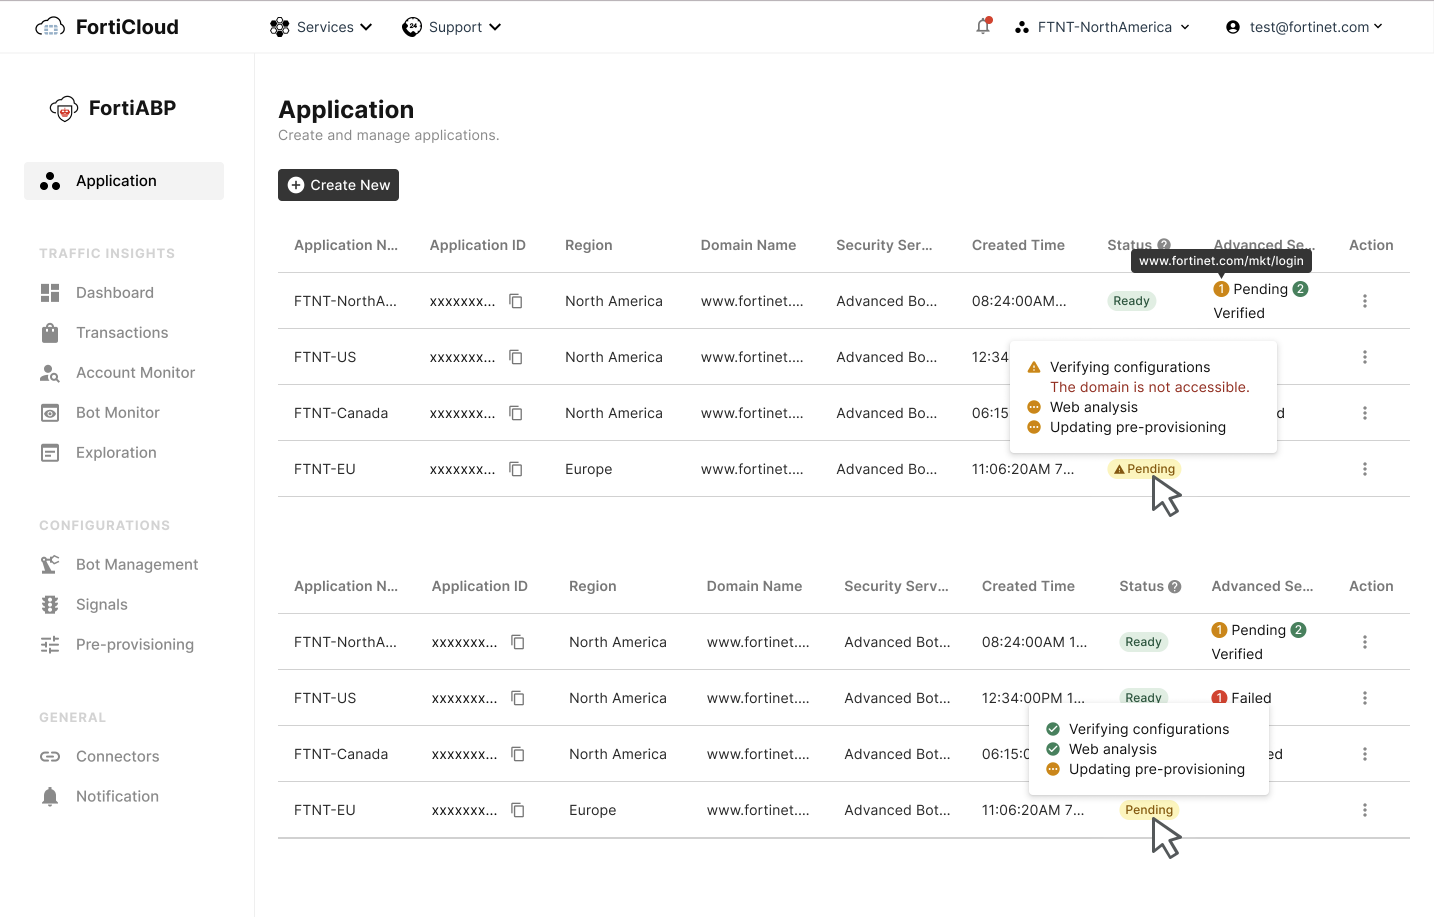Open the Pre-provisioning settings
Screen dimensions: 1434x917
(135, 644)
